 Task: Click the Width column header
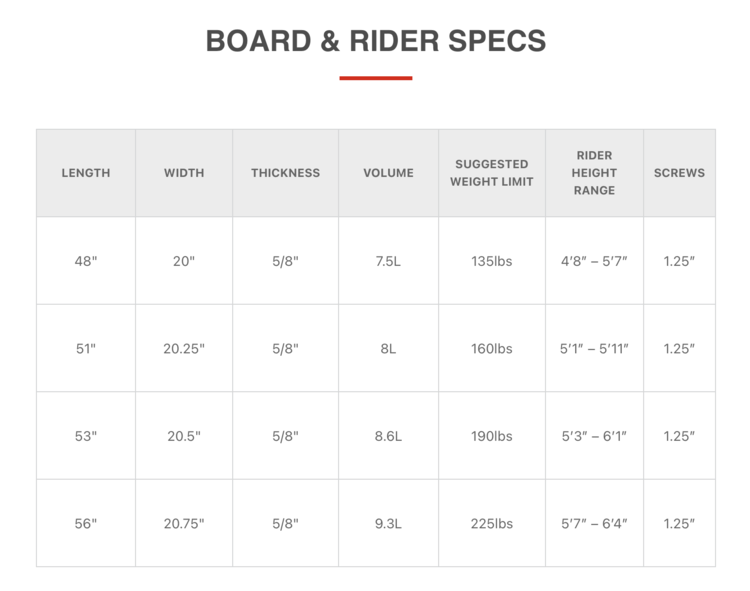[x=184, y=173]
